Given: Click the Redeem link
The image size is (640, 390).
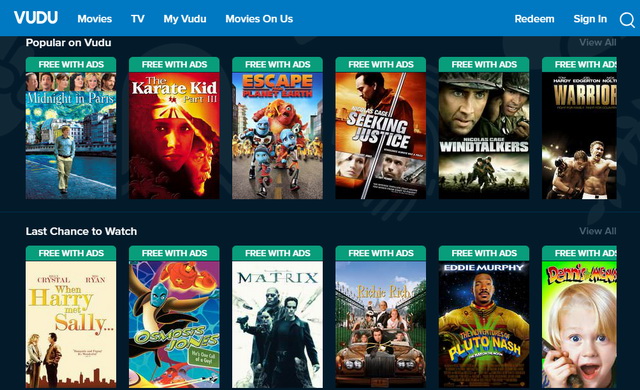Looking at the screenshot, I should pos(534,19).
